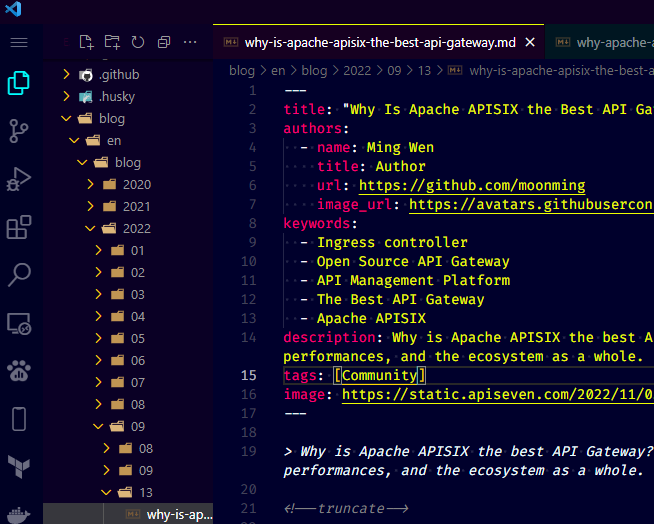Open the Search view
Viewport: 654px width, 524px height.
pyautogui.click(x=19, y=275)
